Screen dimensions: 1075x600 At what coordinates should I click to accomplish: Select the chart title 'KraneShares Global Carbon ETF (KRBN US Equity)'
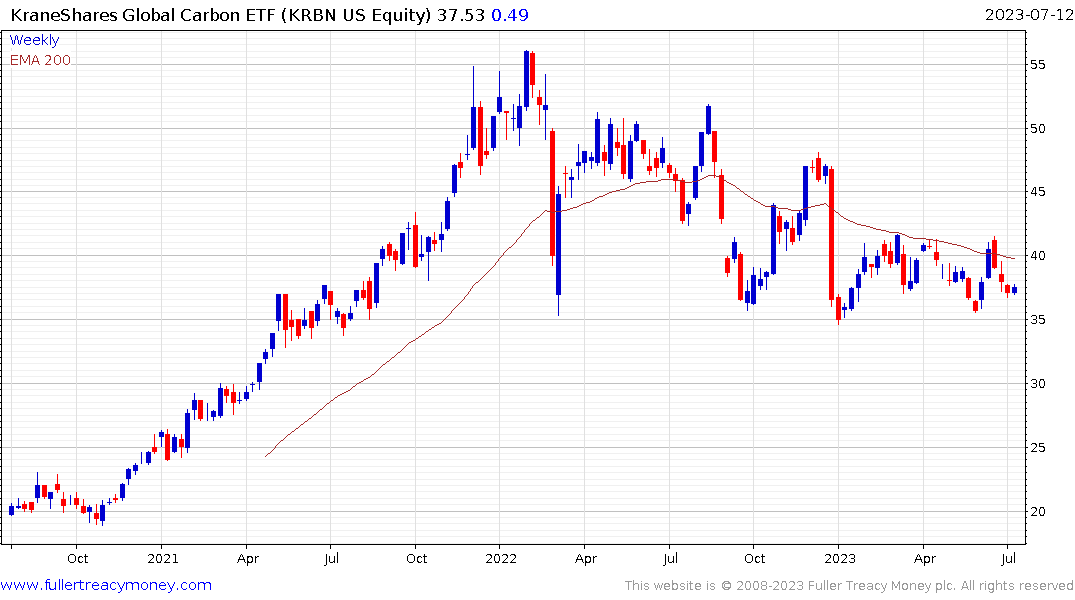pos(221,14)
